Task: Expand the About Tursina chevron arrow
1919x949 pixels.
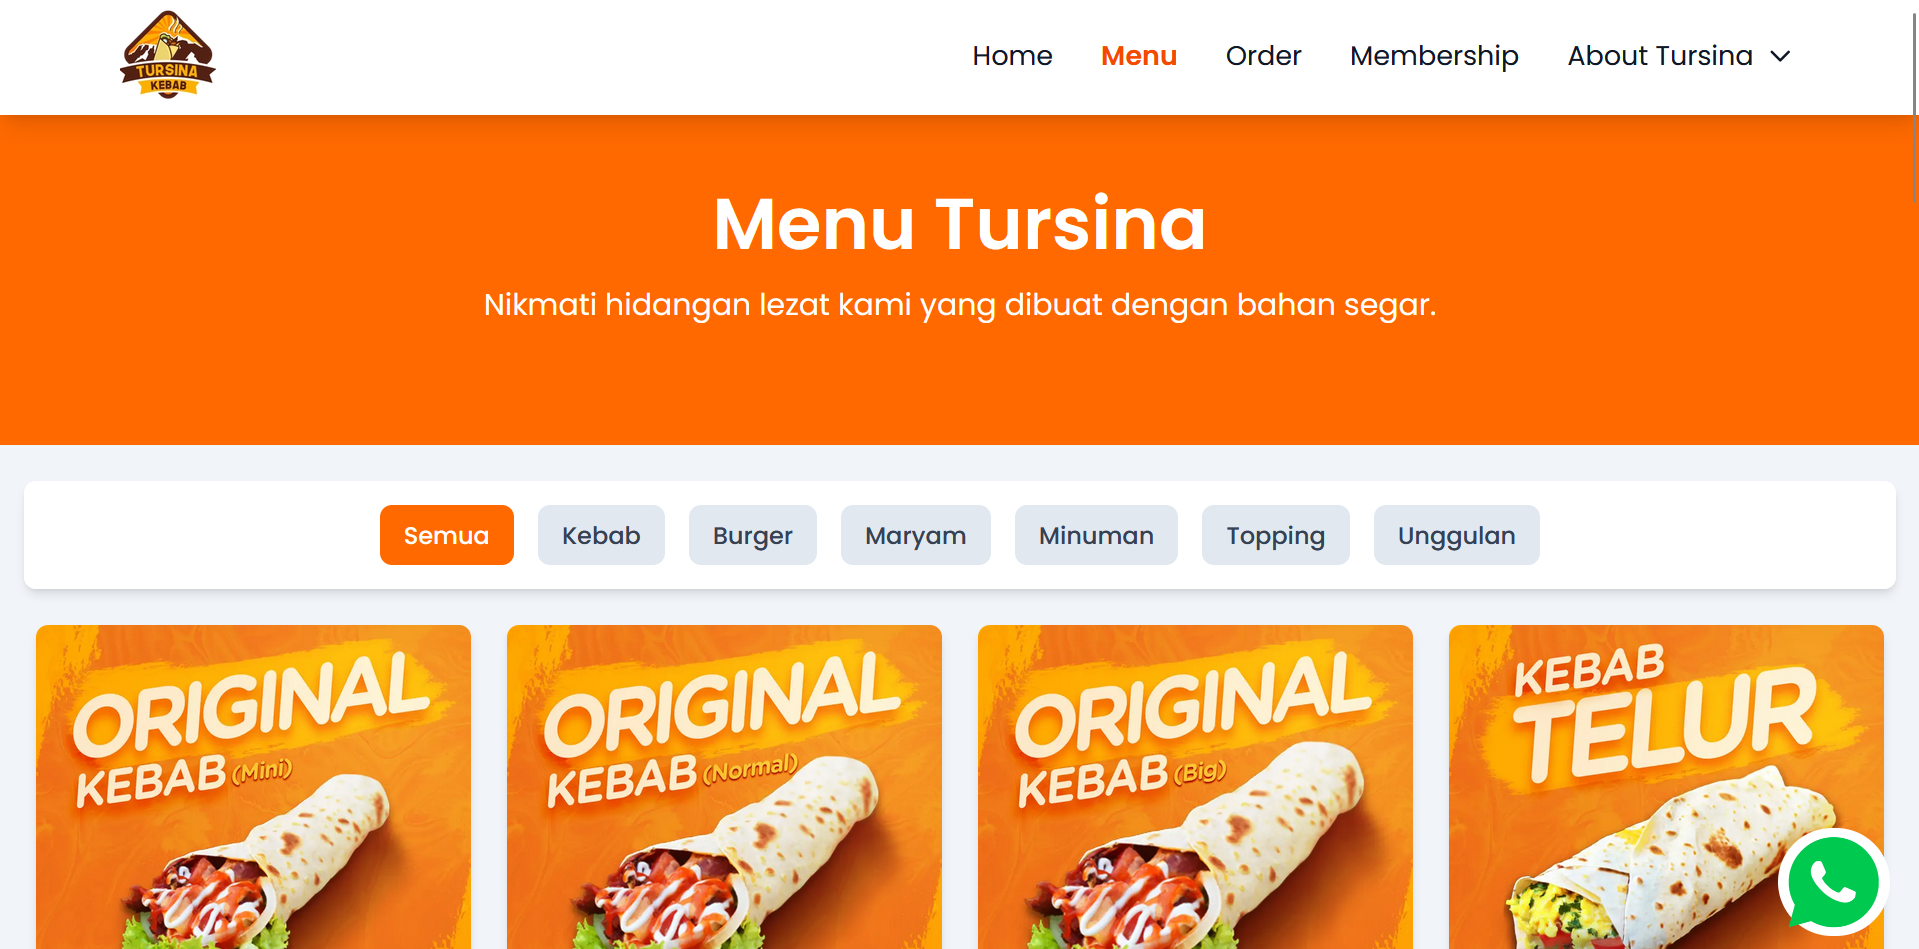Action: [1781, 57]
